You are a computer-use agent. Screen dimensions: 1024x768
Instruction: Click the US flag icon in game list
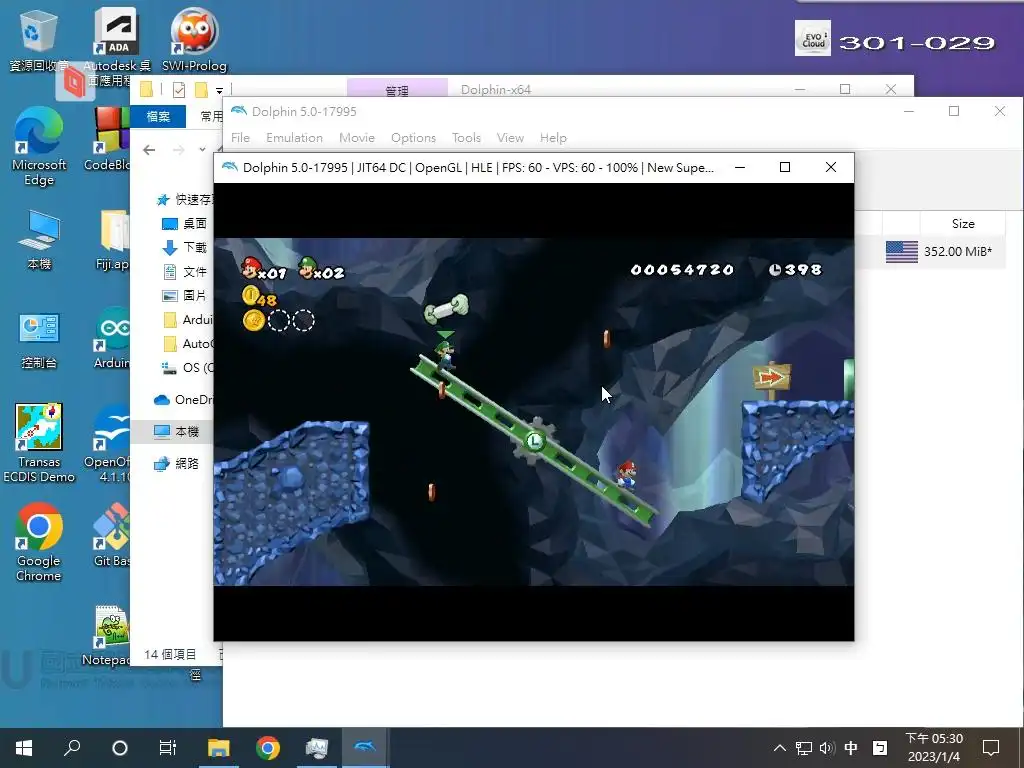pyautogui.click(x=902, y=251)
